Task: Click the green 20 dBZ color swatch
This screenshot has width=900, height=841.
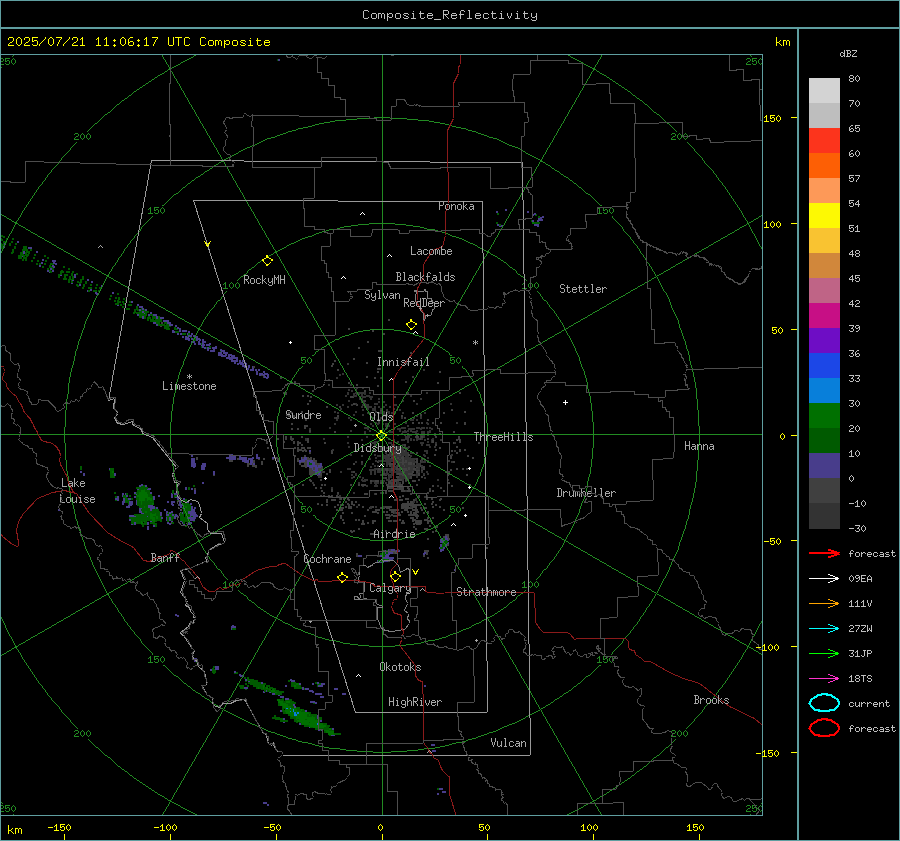Action: (824, 416)
